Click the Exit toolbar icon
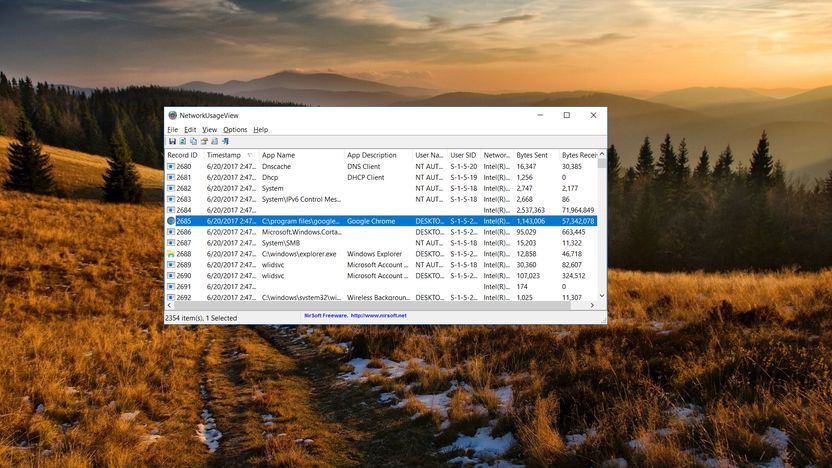This screenshot has height=468, width=832. (x=225, y=141)
